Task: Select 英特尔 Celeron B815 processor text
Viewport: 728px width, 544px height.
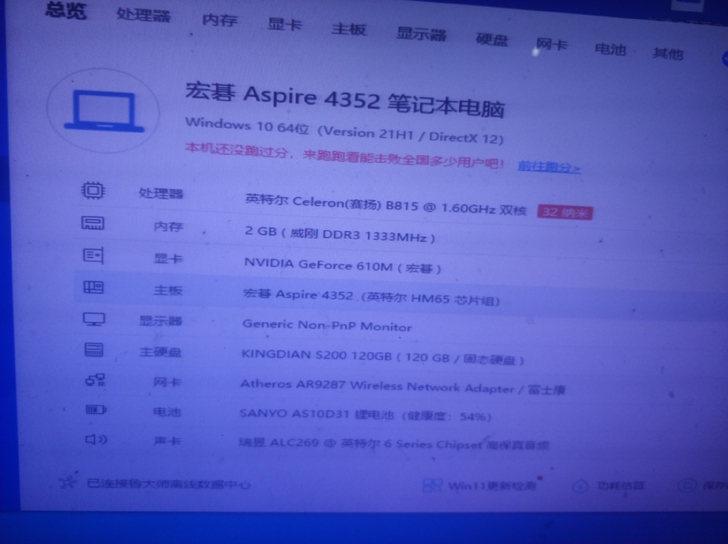Action: click(x=385, y=206)
